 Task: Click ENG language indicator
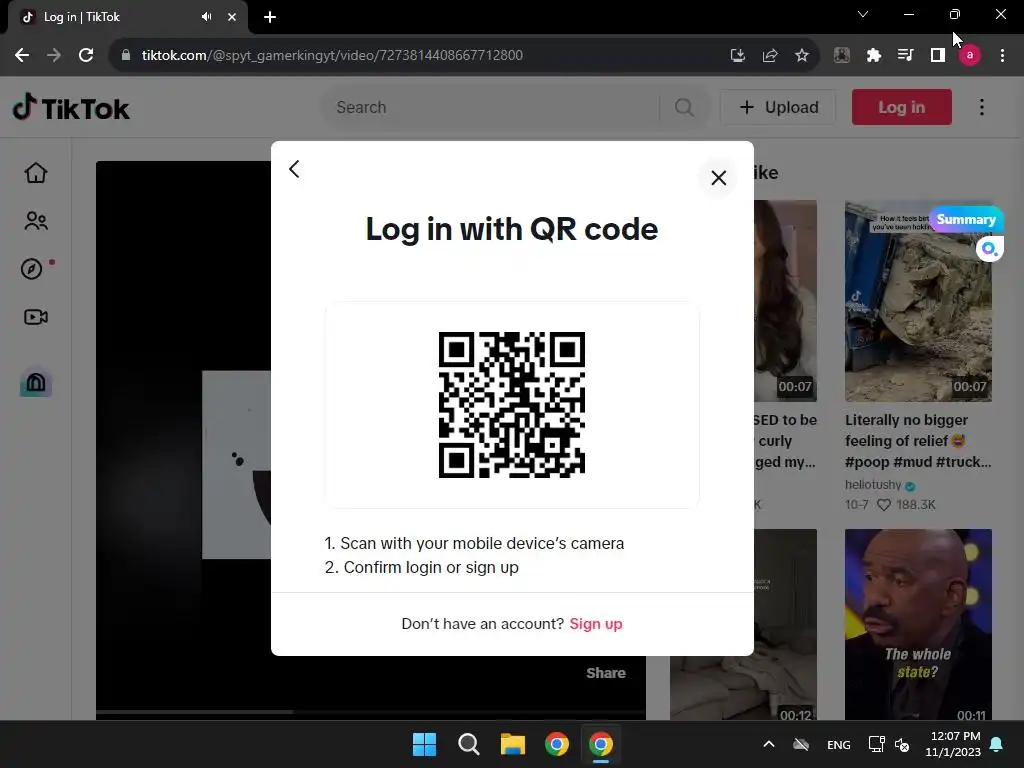click(x=839, y=744)
